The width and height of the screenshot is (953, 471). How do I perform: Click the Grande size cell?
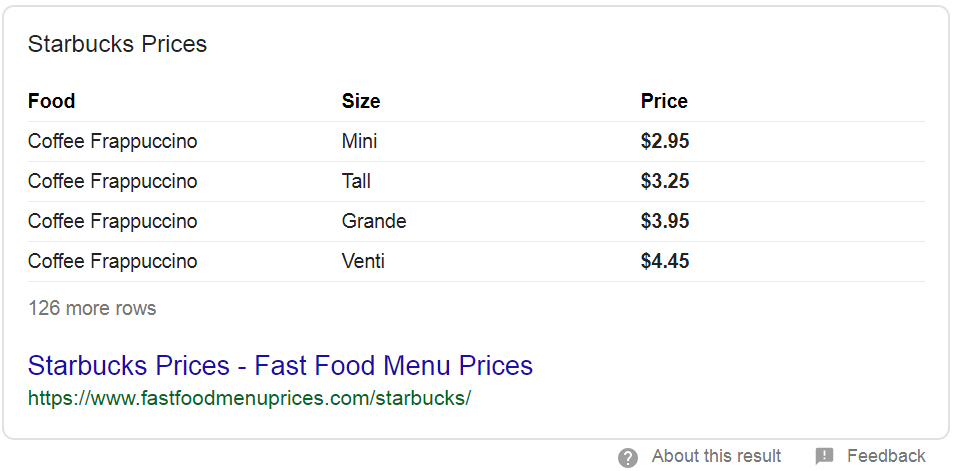point(374,221)
